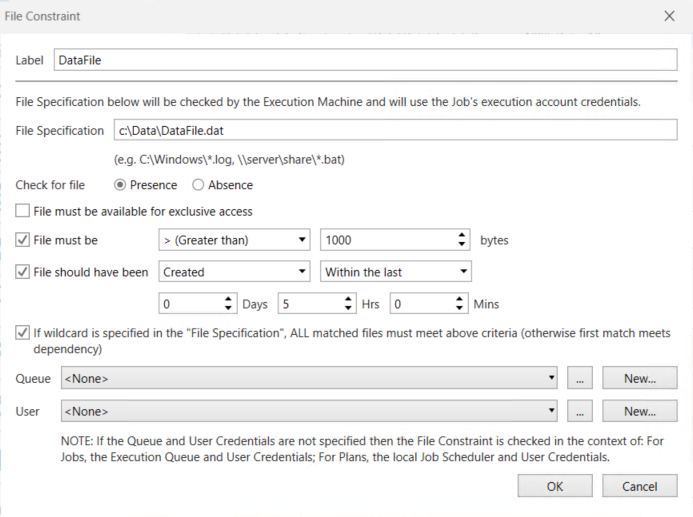Screen dimensions: 693x517
Task: Click the Label text field
Action: pos(364,60)
